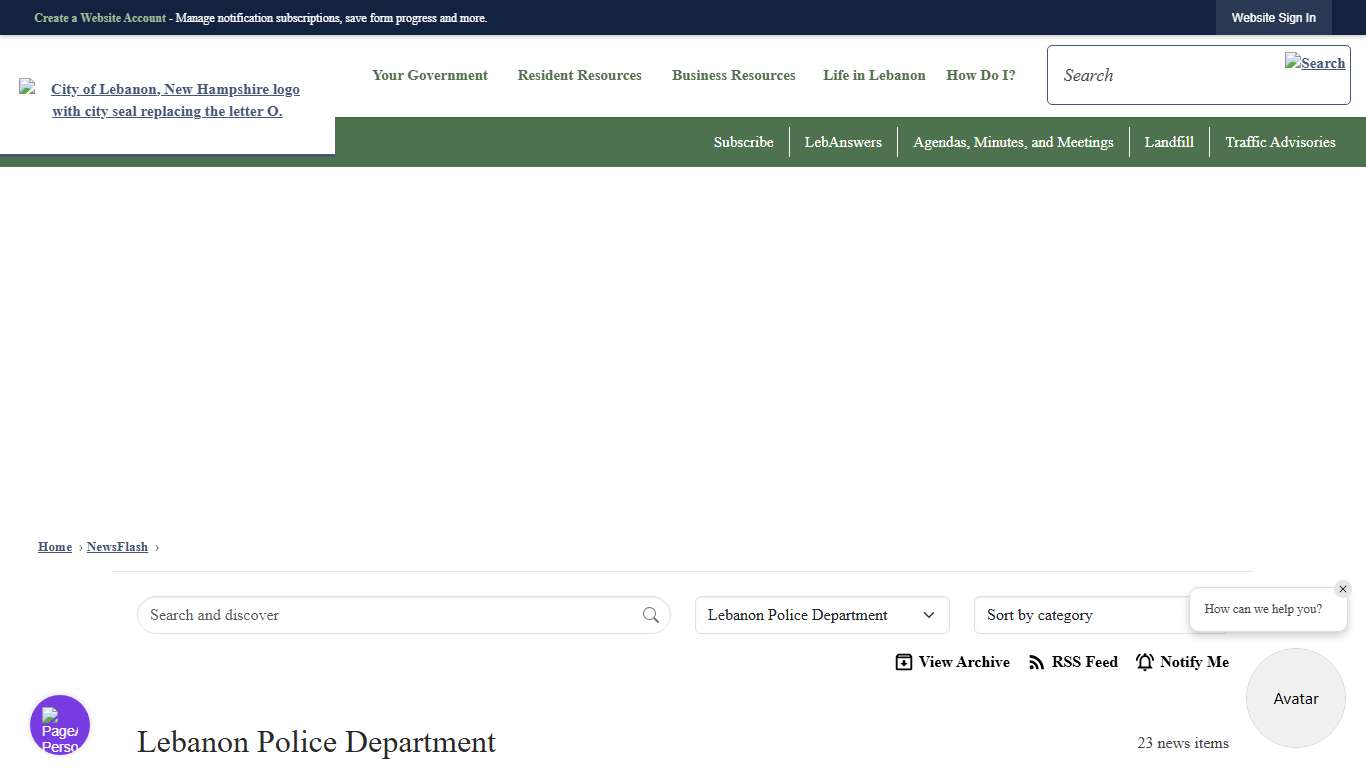
Task: Open the Business Resources menu
Action: click(733, 75)
